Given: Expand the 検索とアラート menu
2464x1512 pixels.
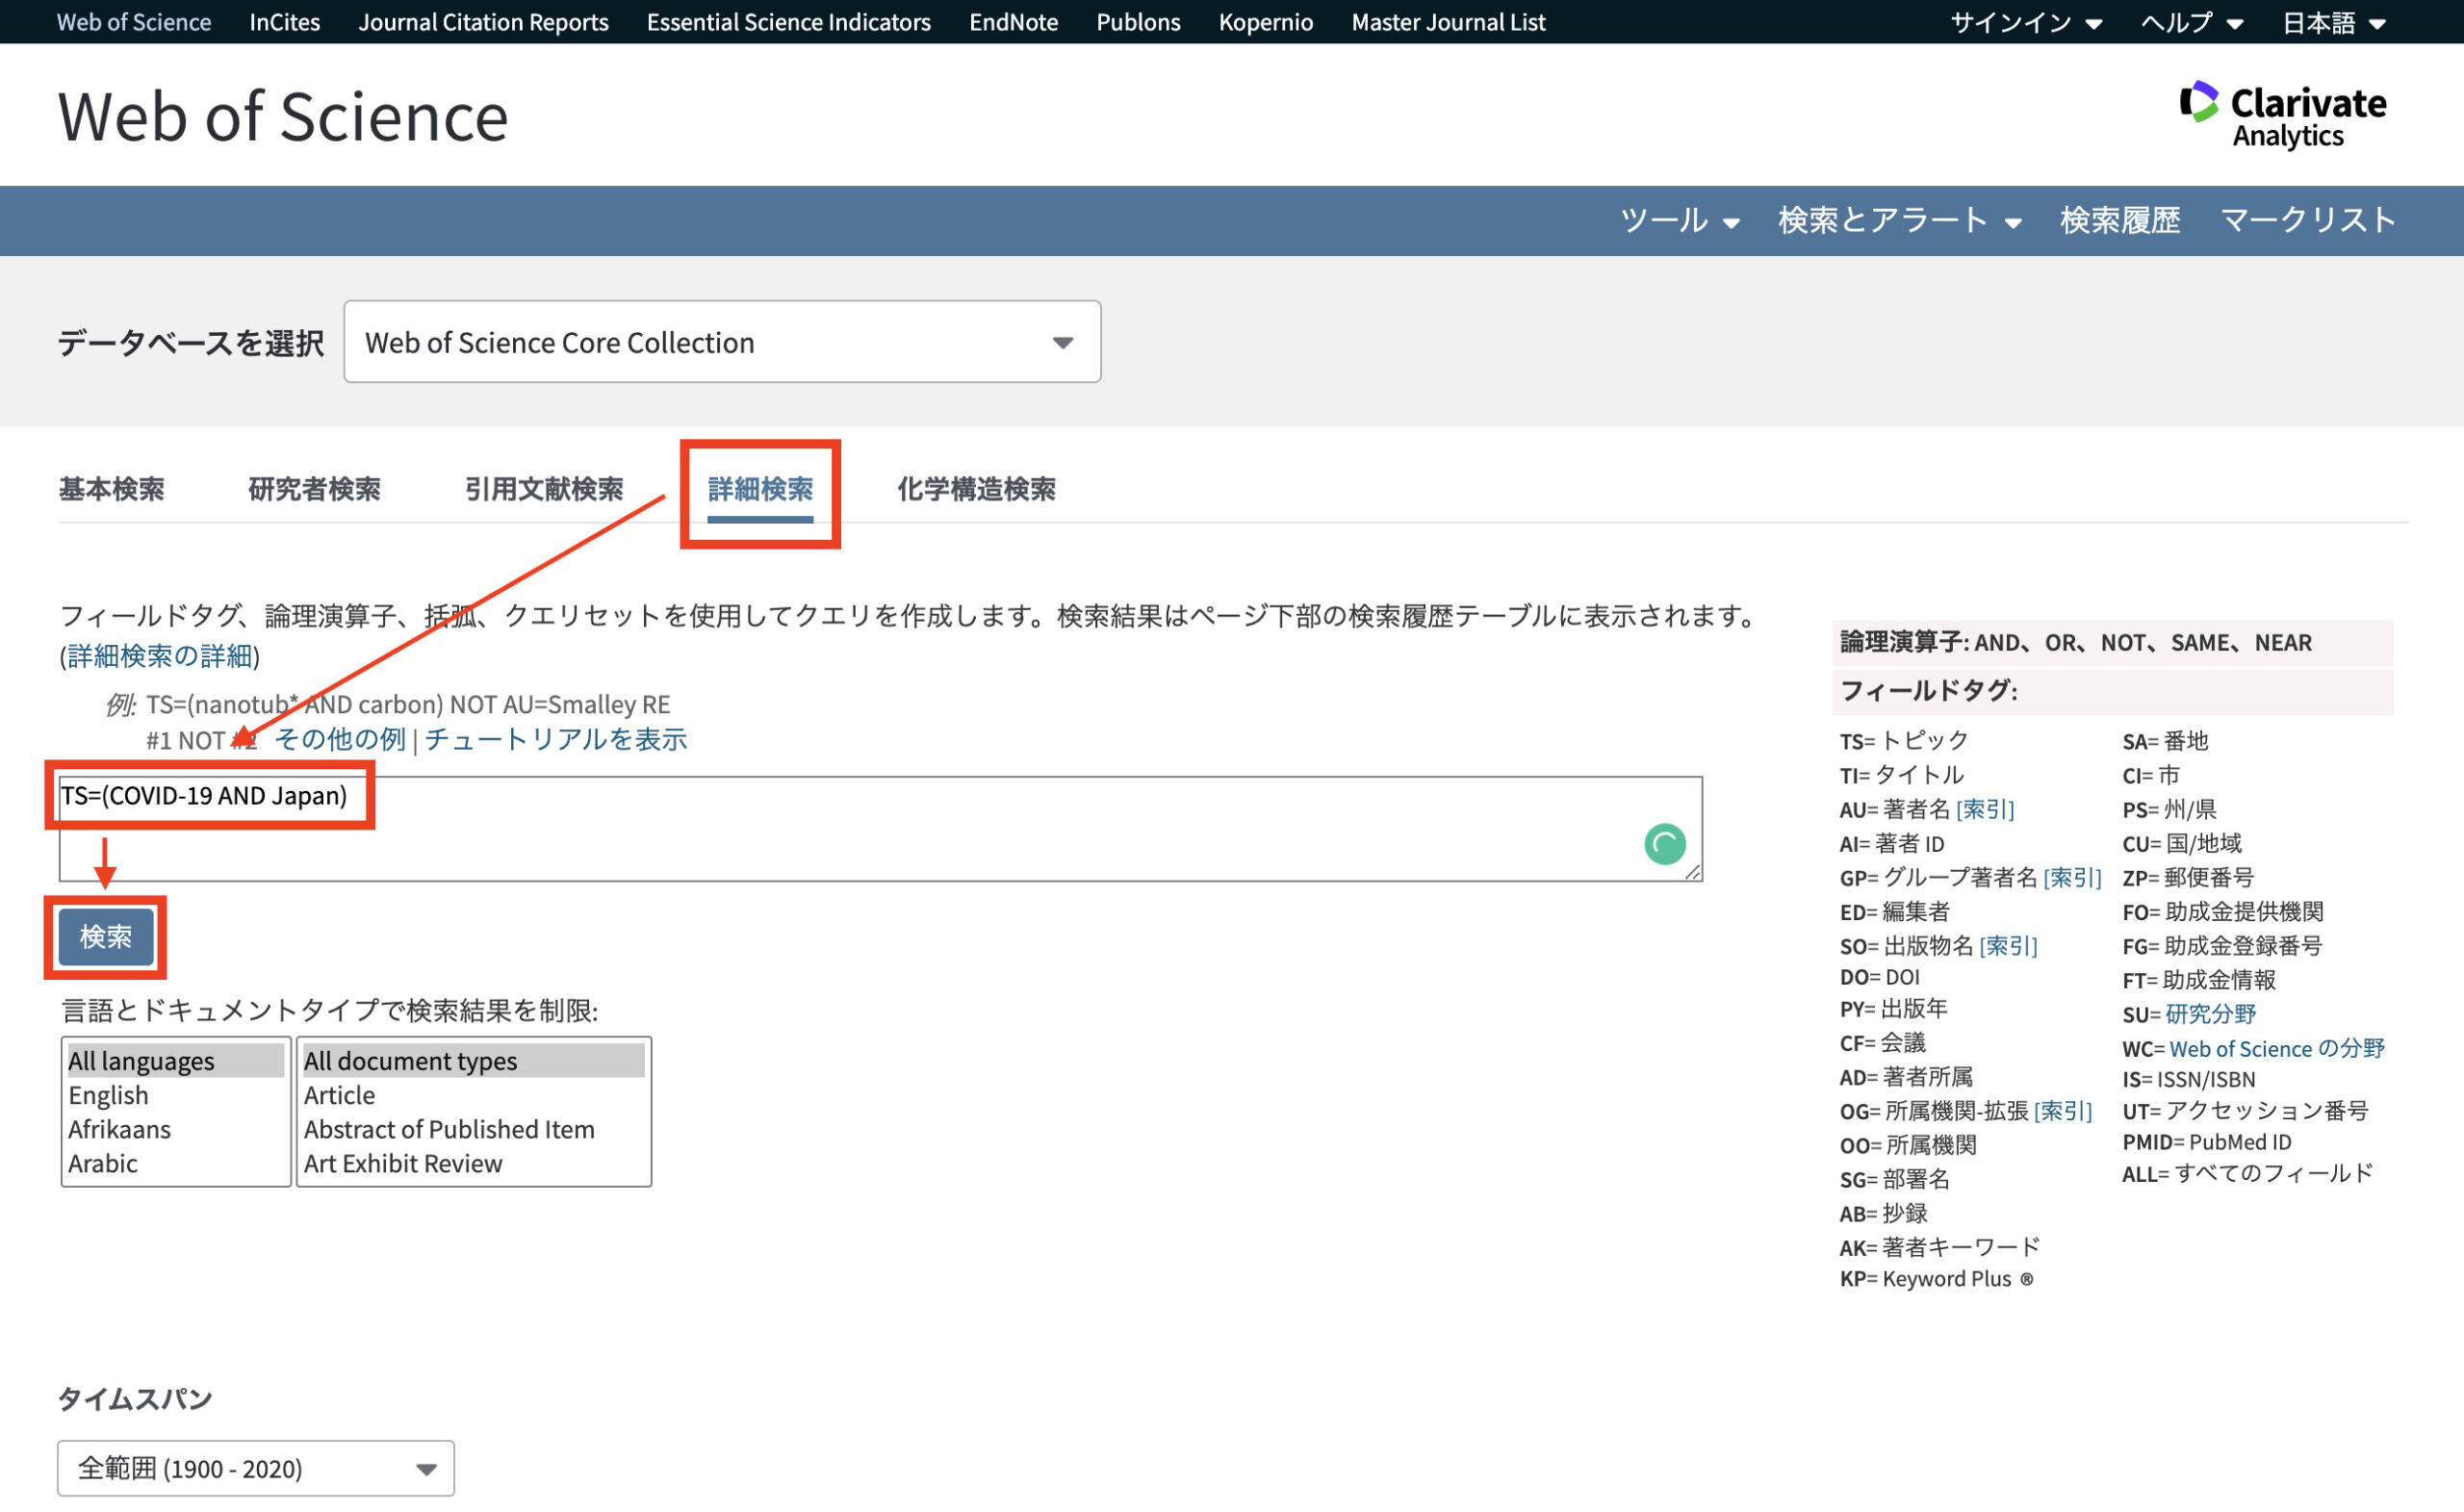Looking at the screenshot, I should tap(1899, 220).
